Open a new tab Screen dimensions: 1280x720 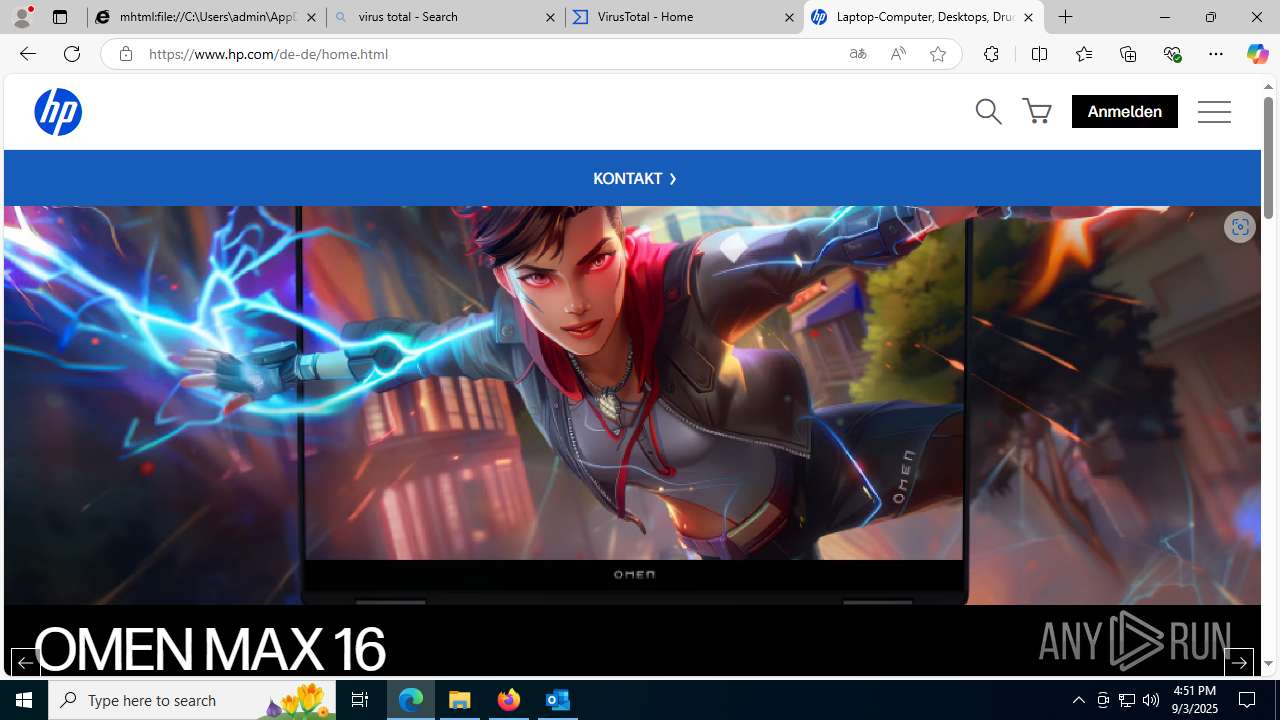1066,17
